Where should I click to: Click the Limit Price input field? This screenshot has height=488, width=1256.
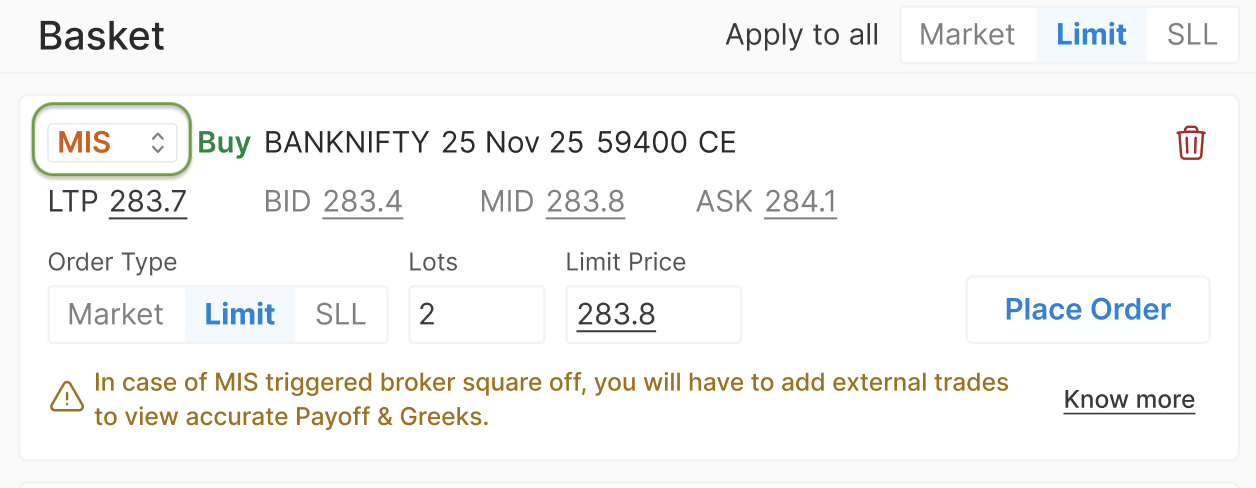click(652, 314)
